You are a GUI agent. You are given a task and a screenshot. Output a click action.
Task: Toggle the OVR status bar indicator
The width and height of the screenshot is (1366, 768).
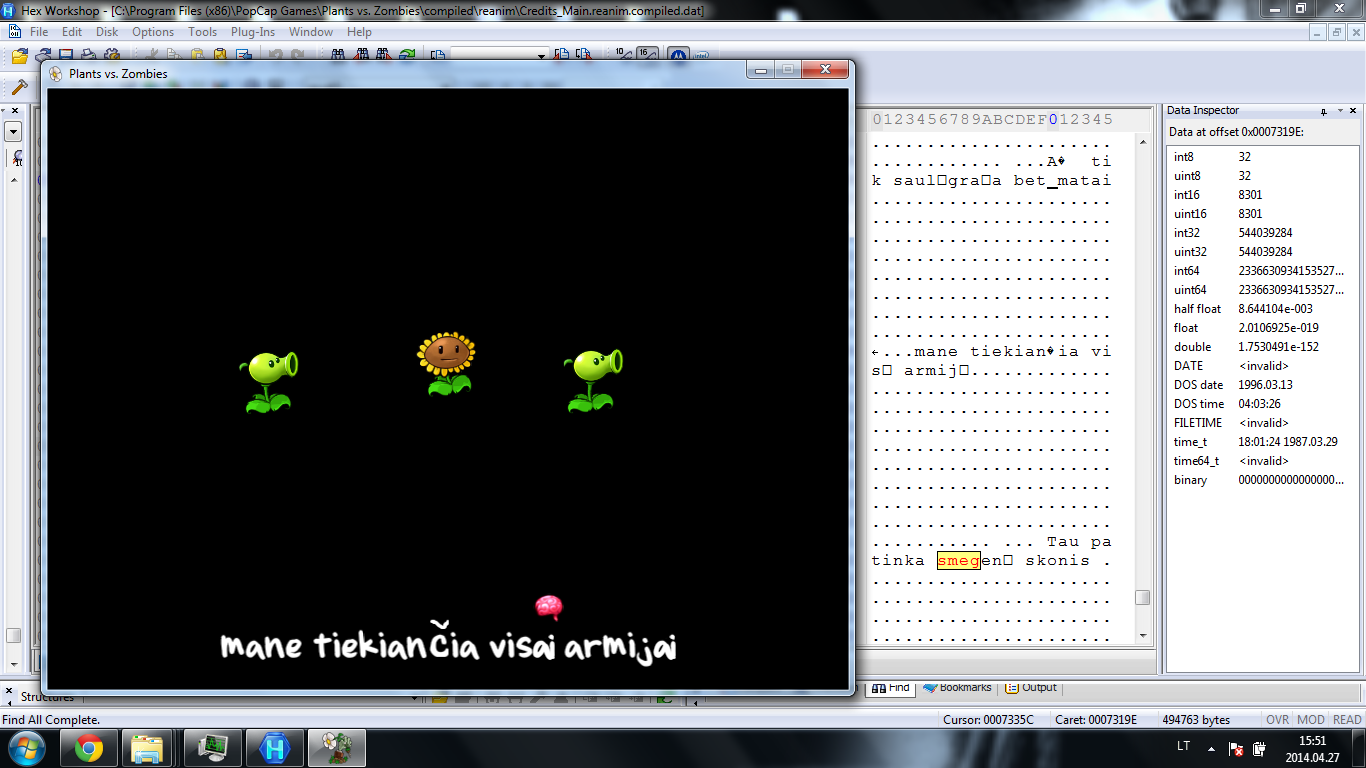(1277, 720)
